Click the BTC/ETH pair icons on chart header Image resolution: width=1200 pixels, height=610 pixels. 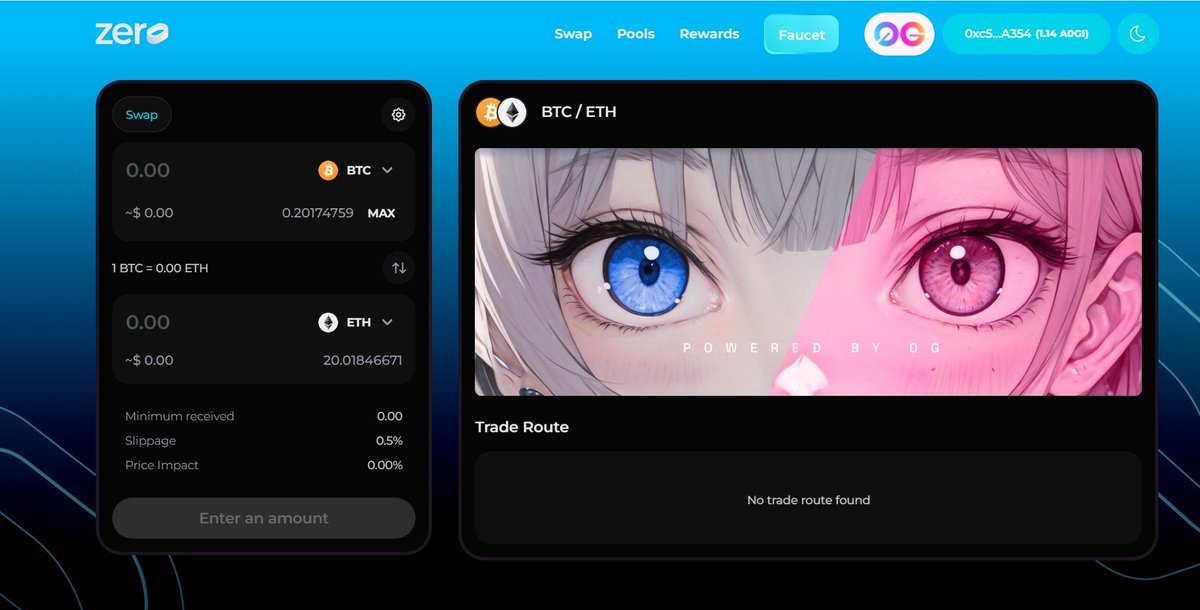(500, 112)
